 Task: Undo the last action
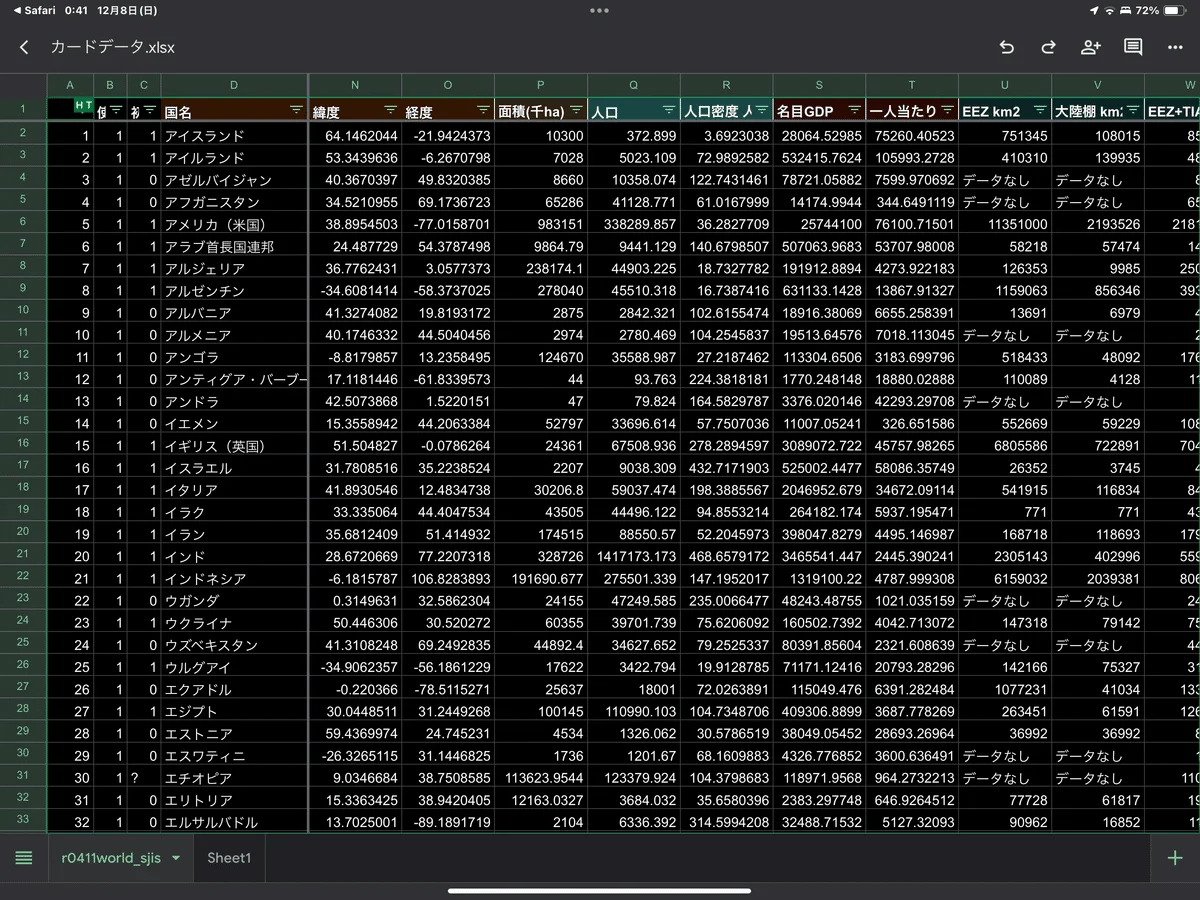[1007, 47]
